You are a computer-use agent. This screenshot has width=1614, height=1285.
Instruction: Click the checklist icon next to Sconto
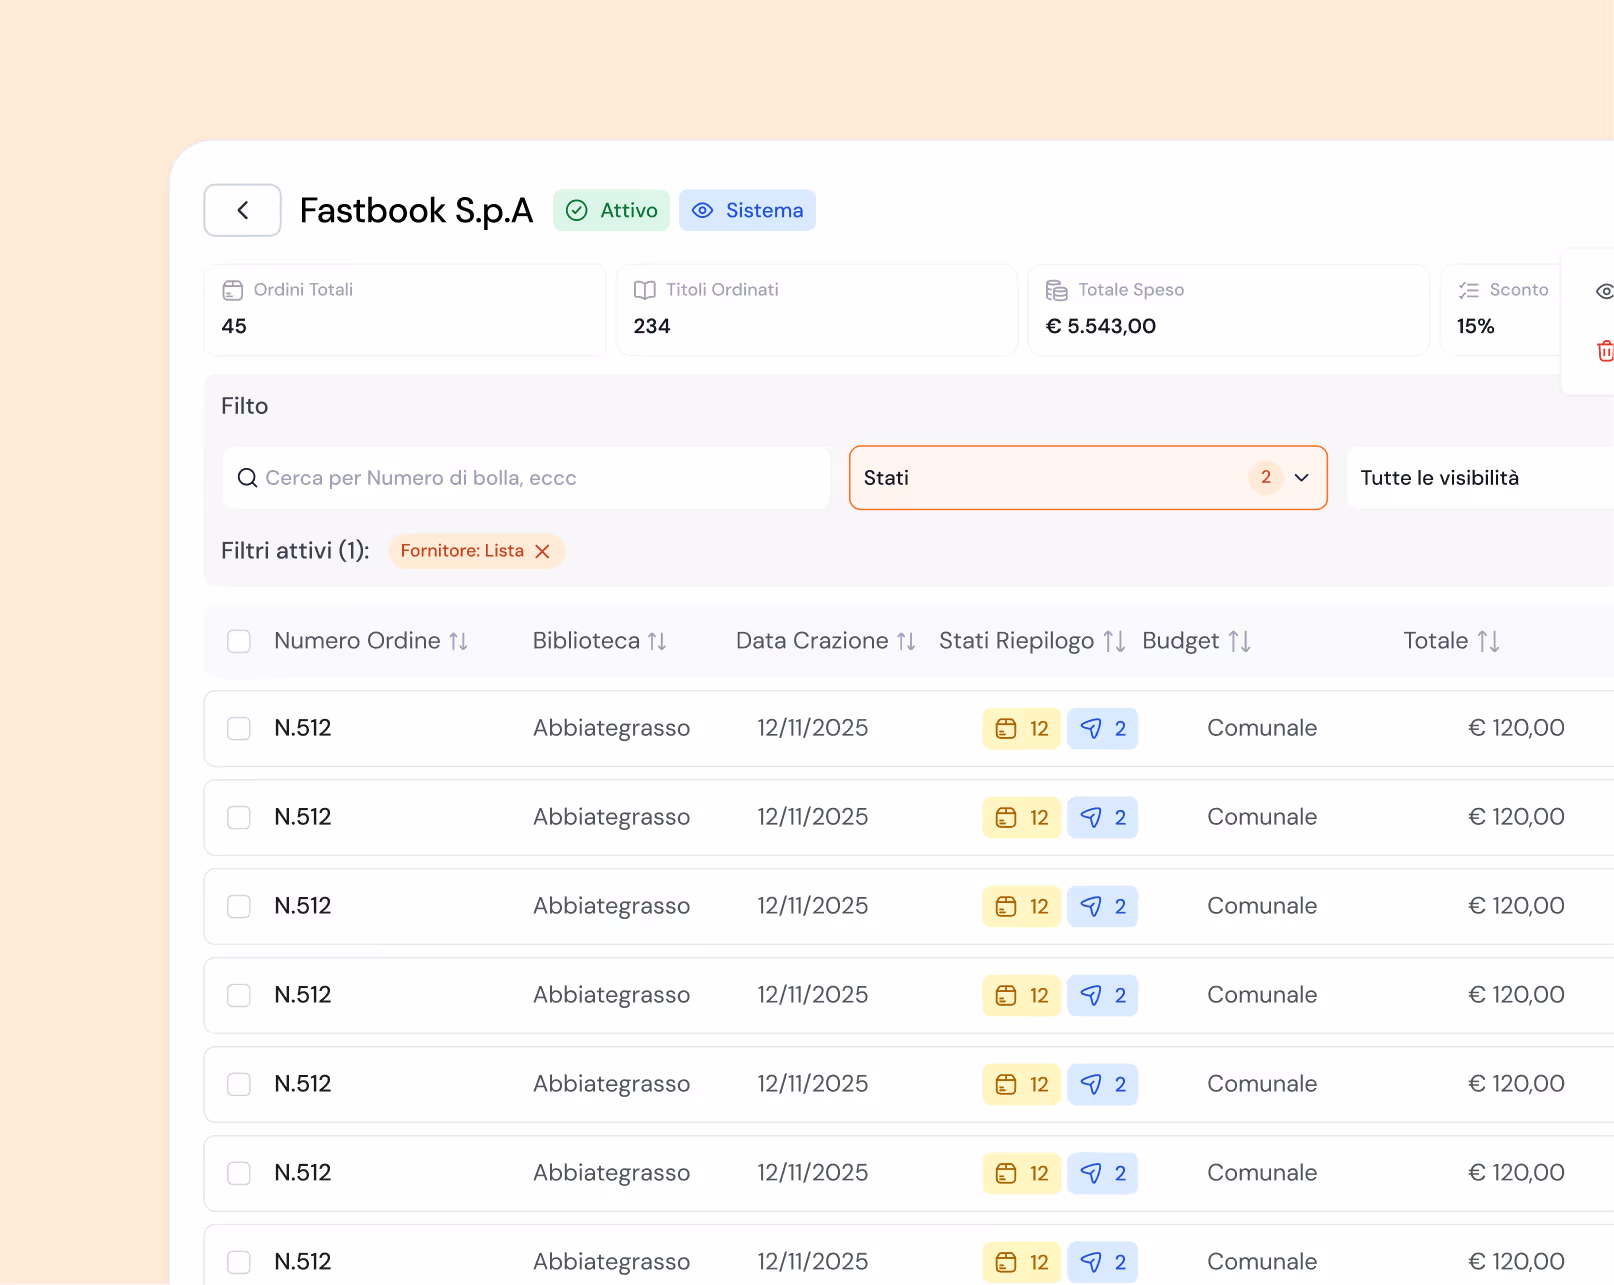(x=1468, y=290)
